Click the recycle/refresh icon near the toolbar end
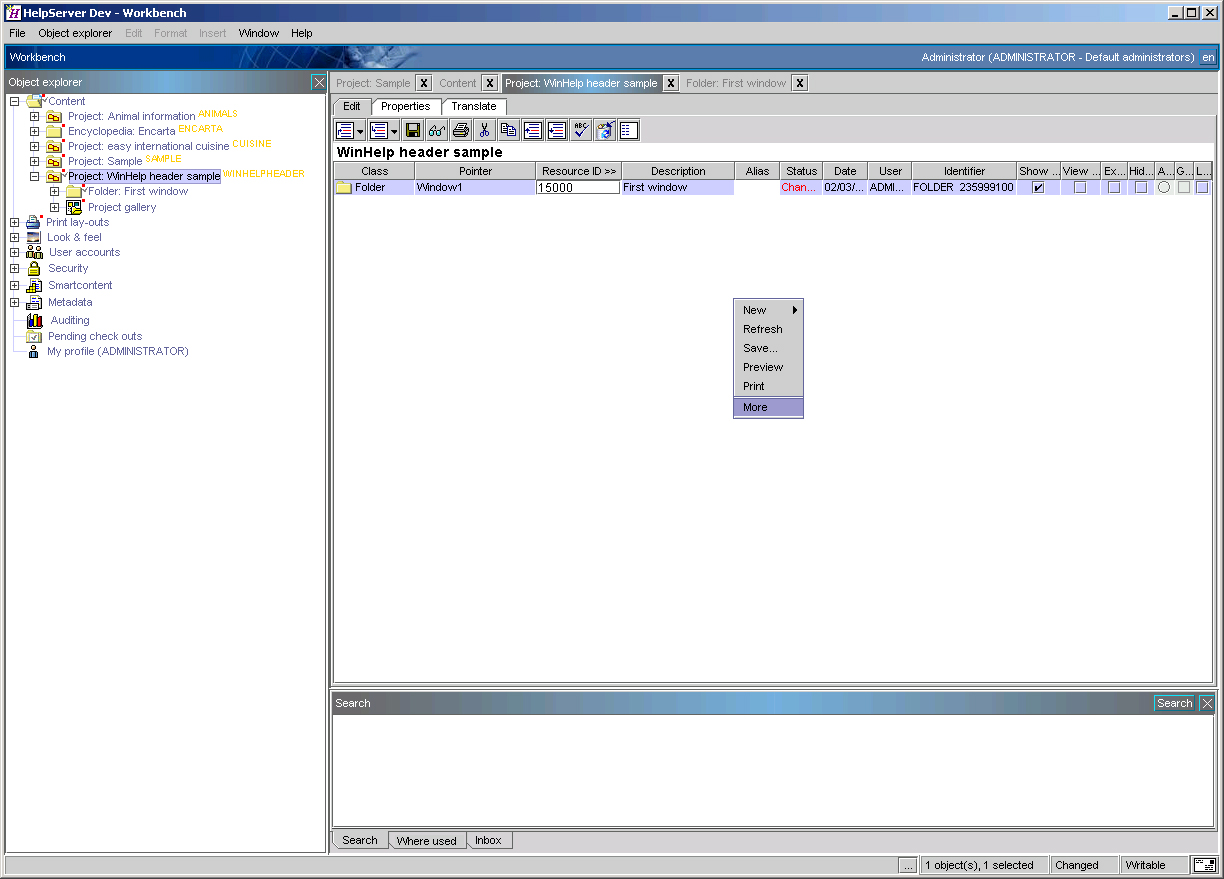Screen dimensions: 1224x879 [x=604, y=129]
